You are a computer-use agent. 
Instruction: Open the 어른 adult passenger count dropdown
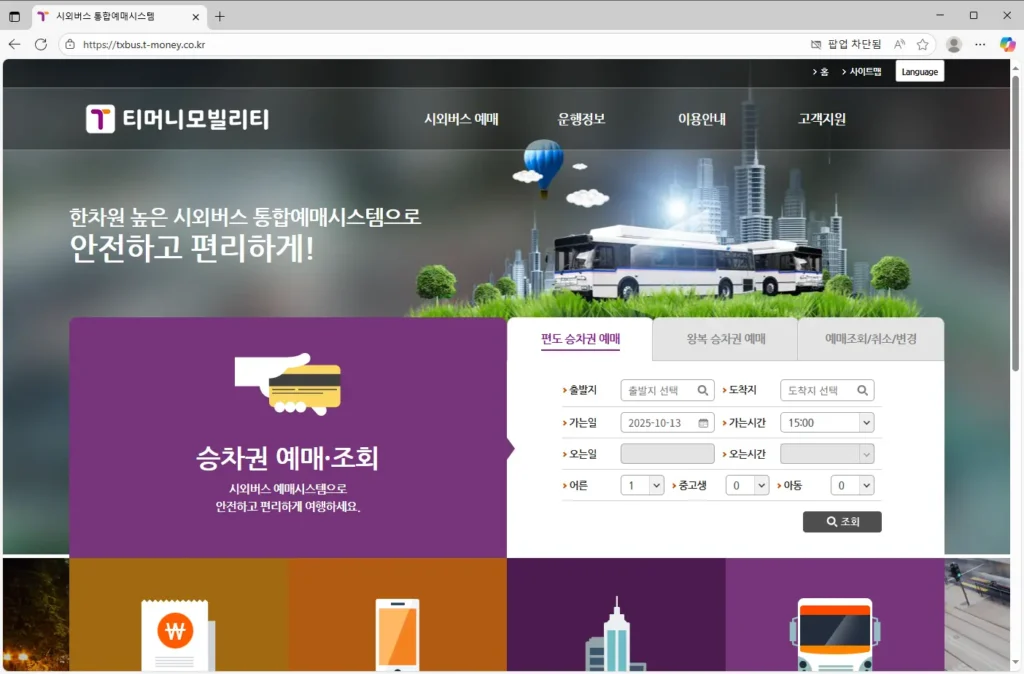click(640, 485)
